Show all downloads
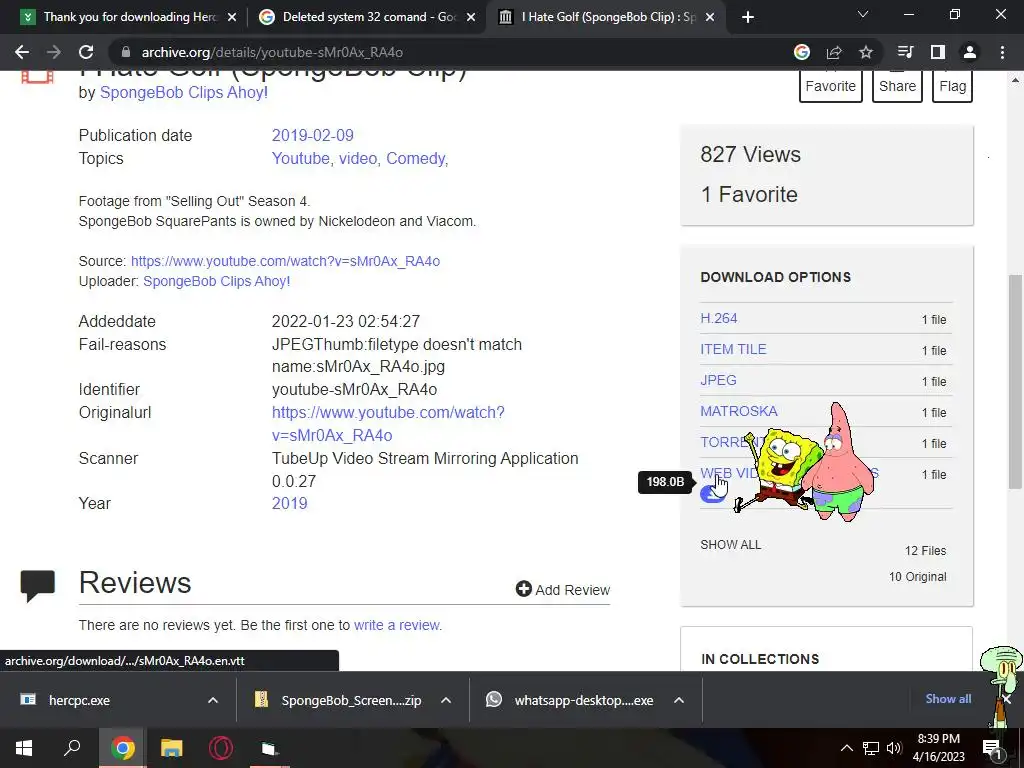 point(948,699)
